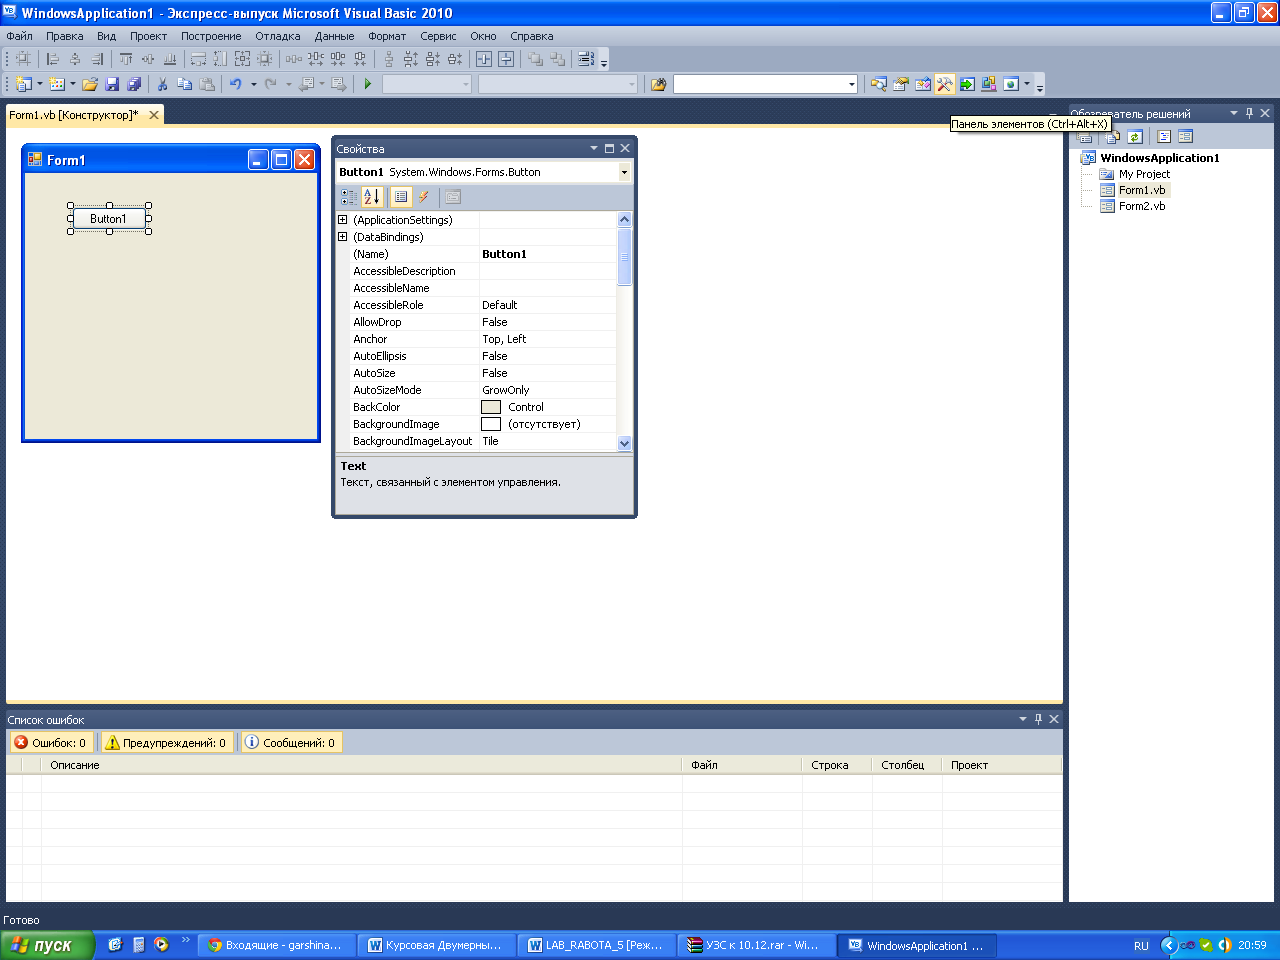1280x960 pixels.
Task: Click the Windows Пуск start button
Action: (x=47, y=945)
